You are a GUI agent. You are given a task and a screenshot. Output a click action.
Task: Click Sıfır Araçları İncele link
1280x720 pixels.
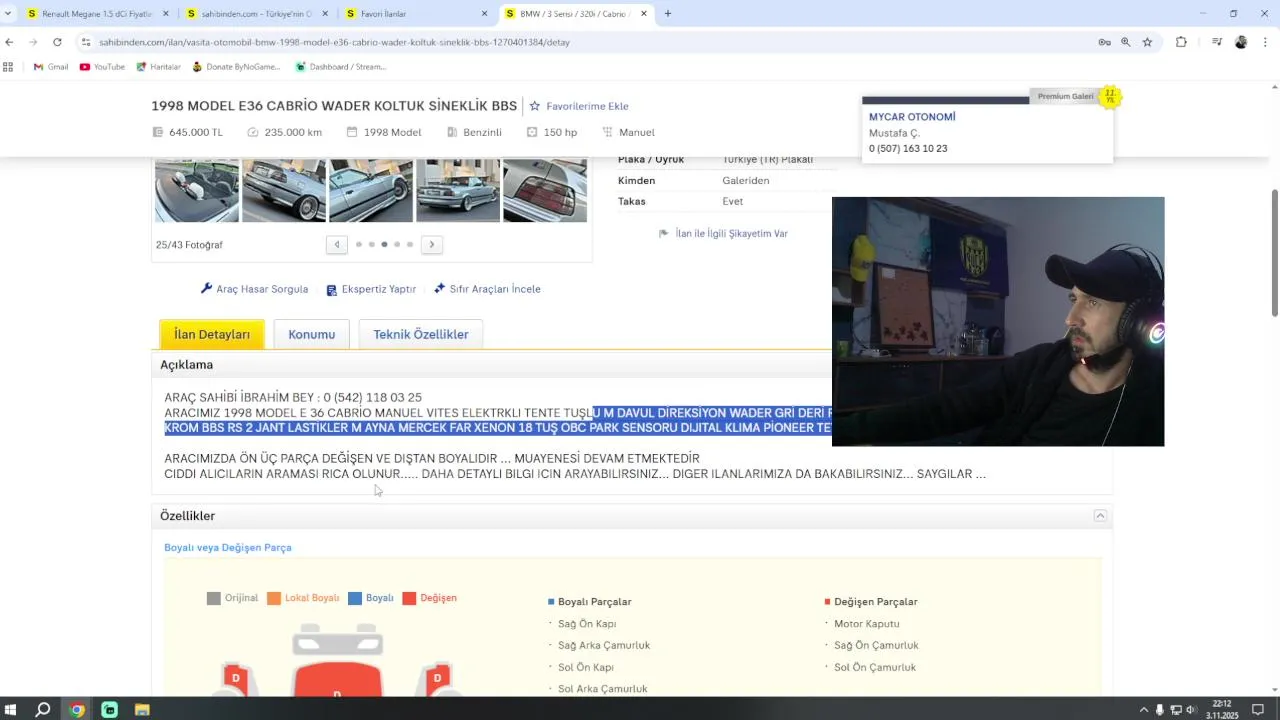click(487, 289)
